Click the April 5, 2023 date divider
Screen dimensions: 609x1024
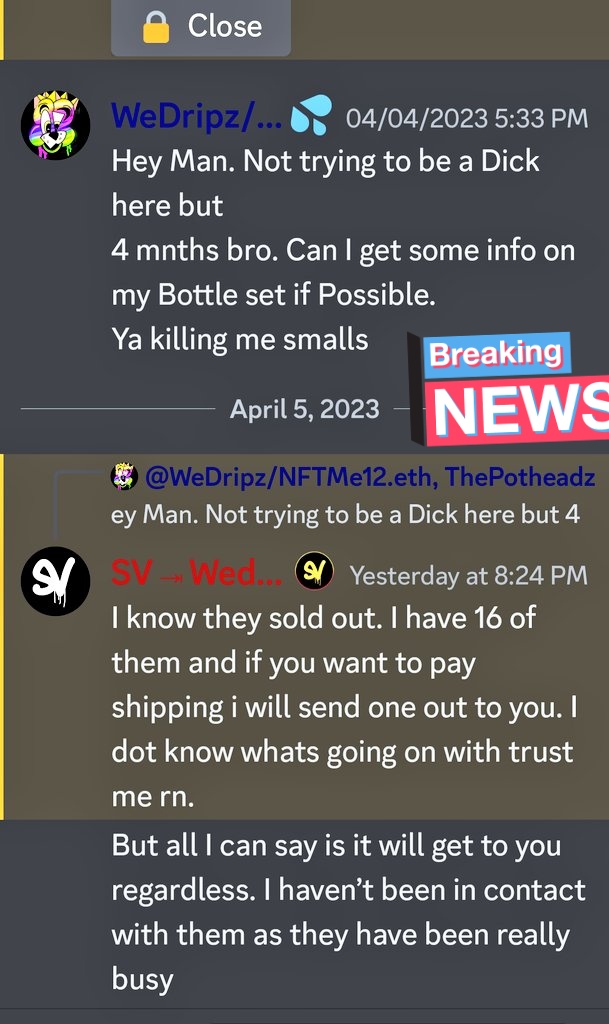[304, 409]
